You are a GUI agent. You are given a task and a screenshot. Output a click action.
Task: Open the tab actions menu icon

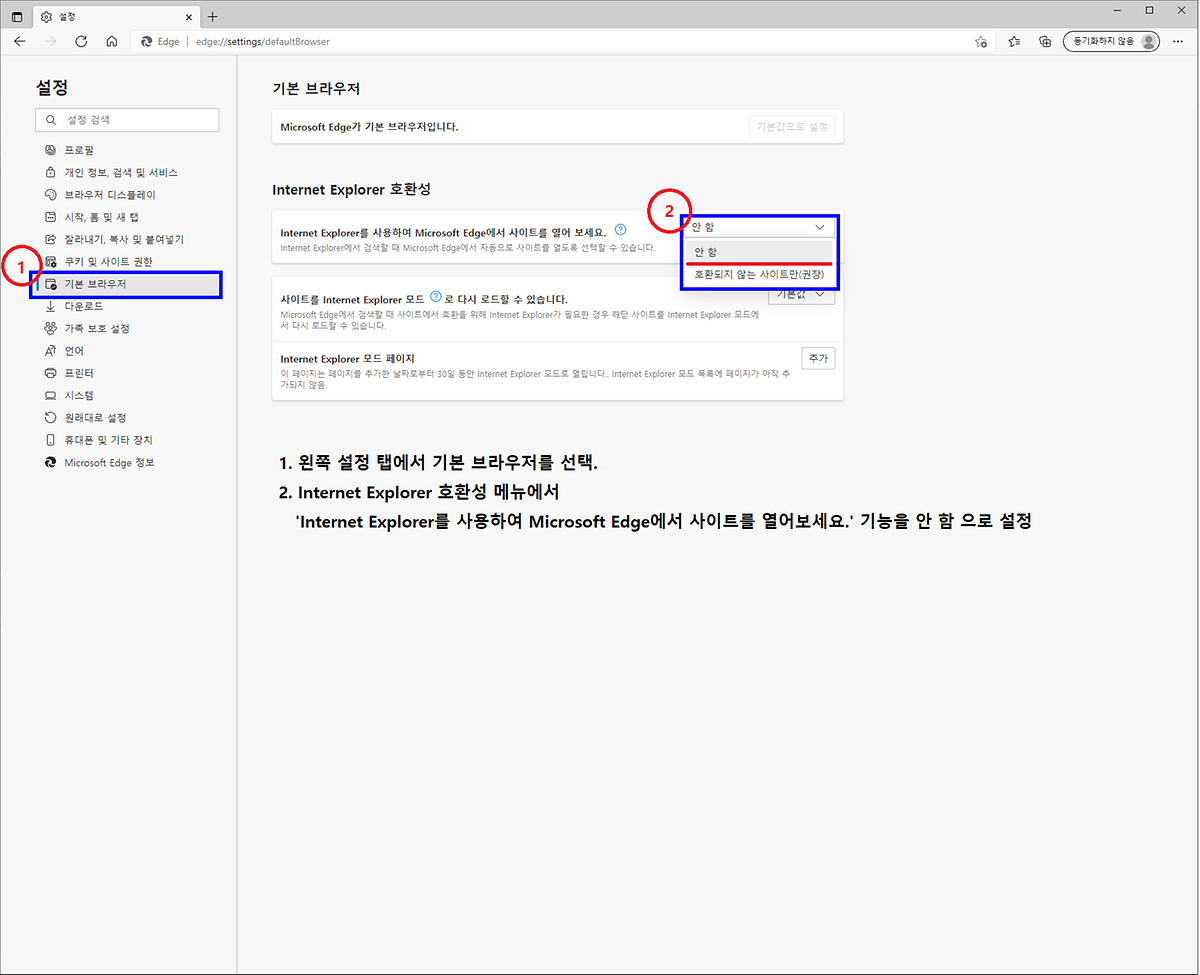click(x=17, y=16)
